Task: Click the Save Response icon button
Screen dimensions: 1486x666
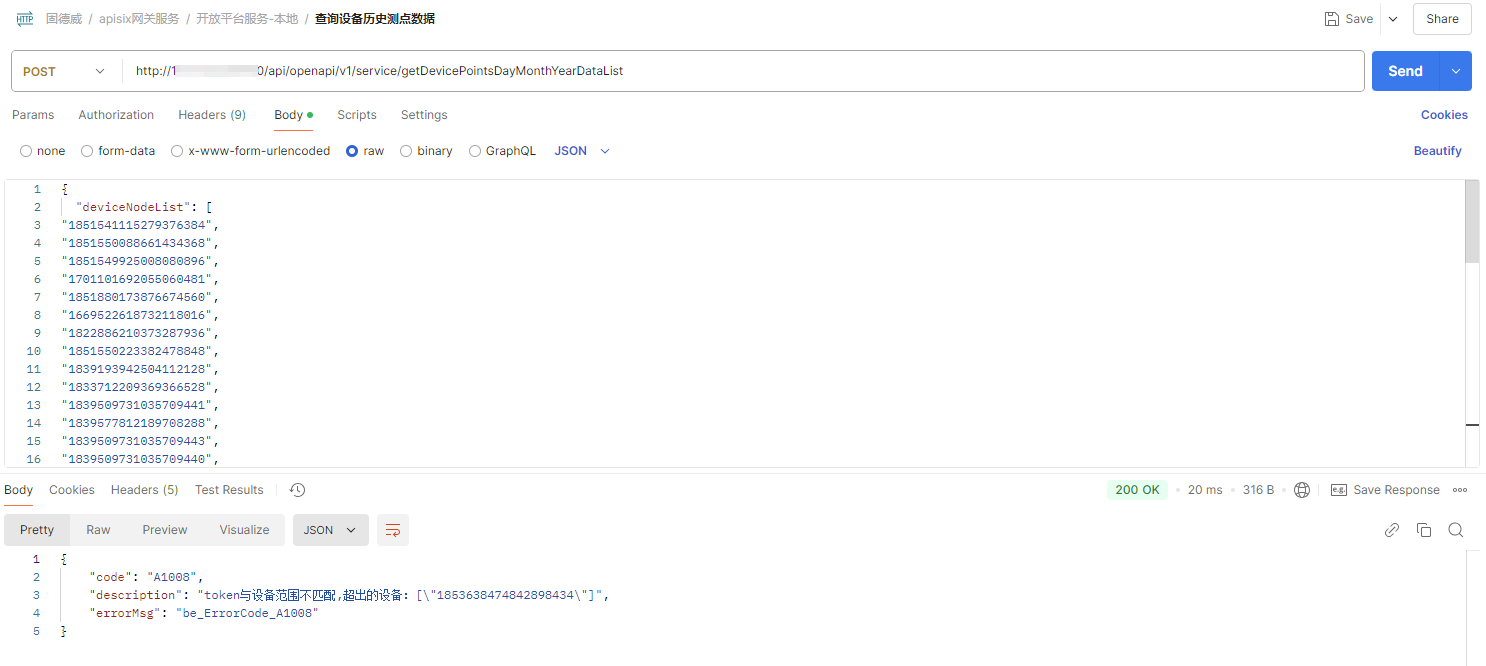Action: click(1338, 490)
